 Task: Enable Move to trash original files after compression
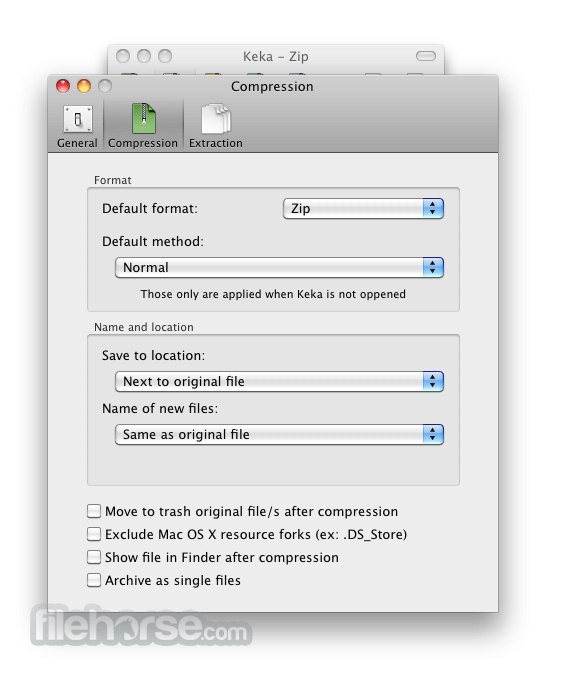94,511
